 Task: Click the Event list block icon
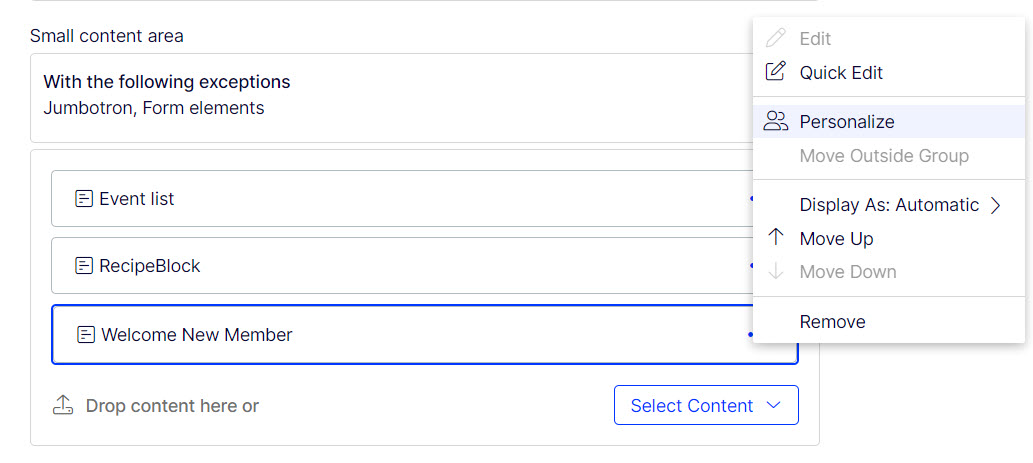click(x=84, y=198)
